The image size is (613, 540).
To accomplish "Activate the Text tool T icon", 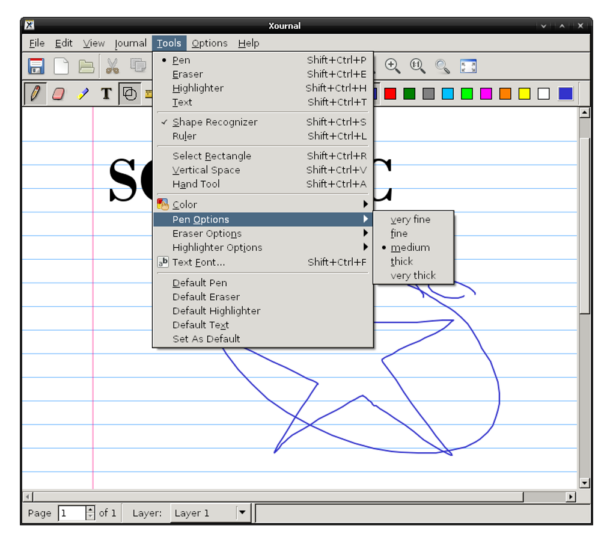I will pos(106,94).
